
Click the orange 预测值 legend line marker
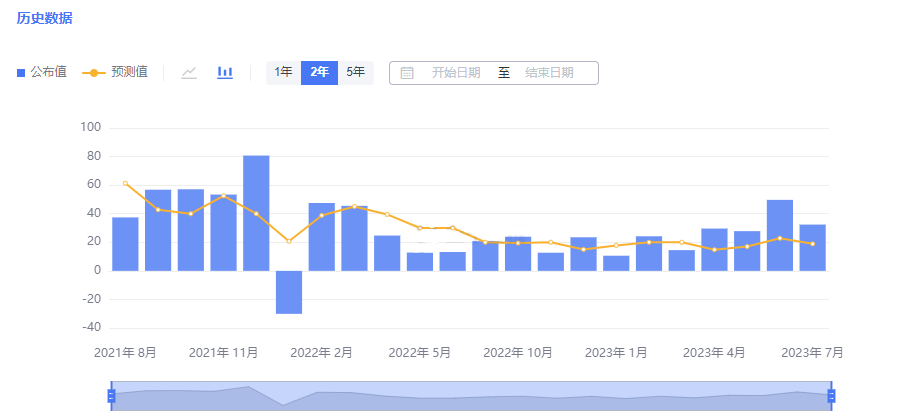93,72
